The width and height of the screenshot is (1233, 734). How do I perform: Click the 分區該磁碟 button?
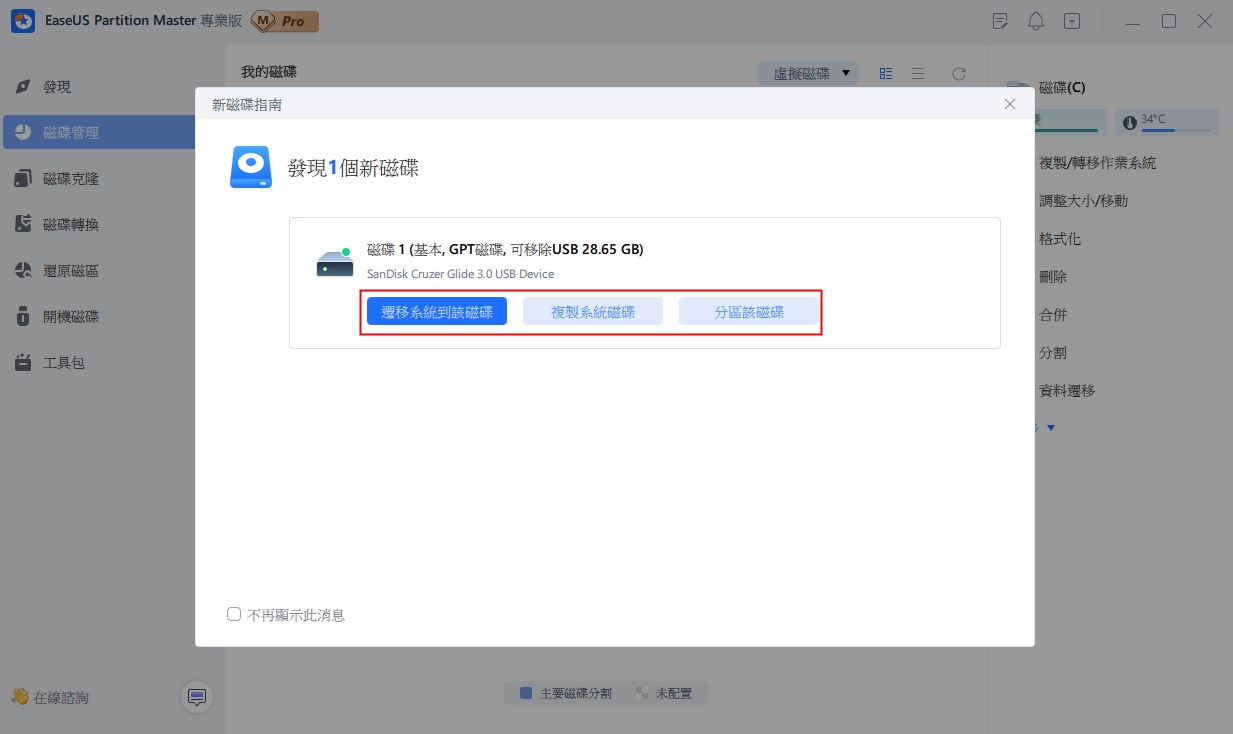coord(749,312)
